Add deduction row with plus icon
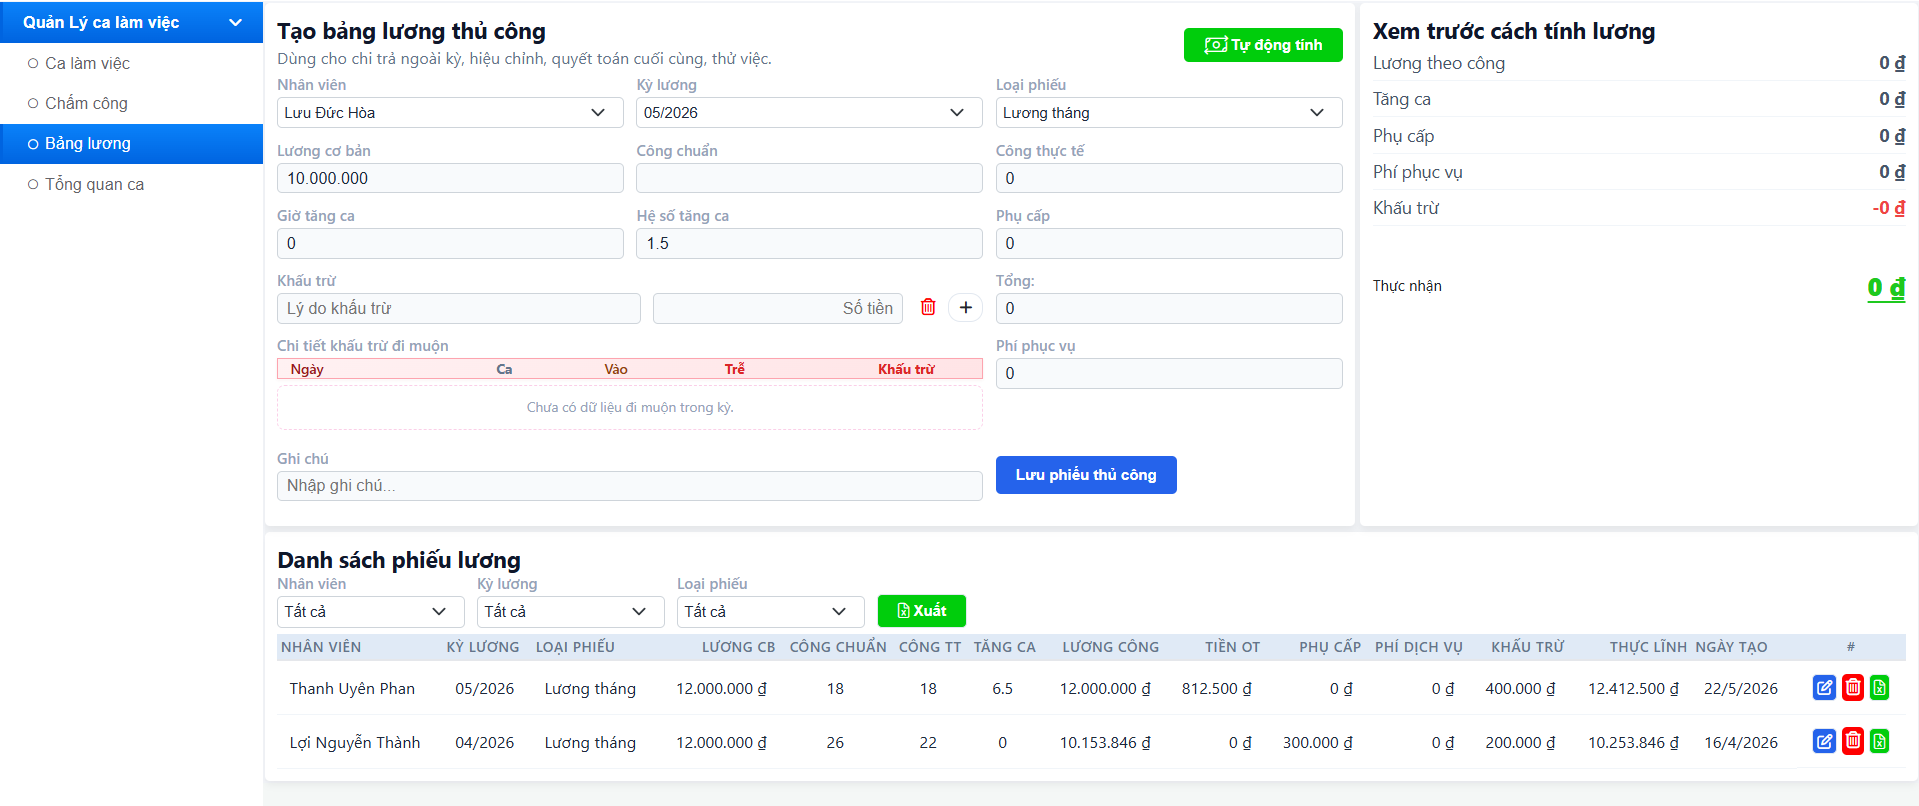The height and width of the screenshot is (806, 1919). click(x=966, y=308)
